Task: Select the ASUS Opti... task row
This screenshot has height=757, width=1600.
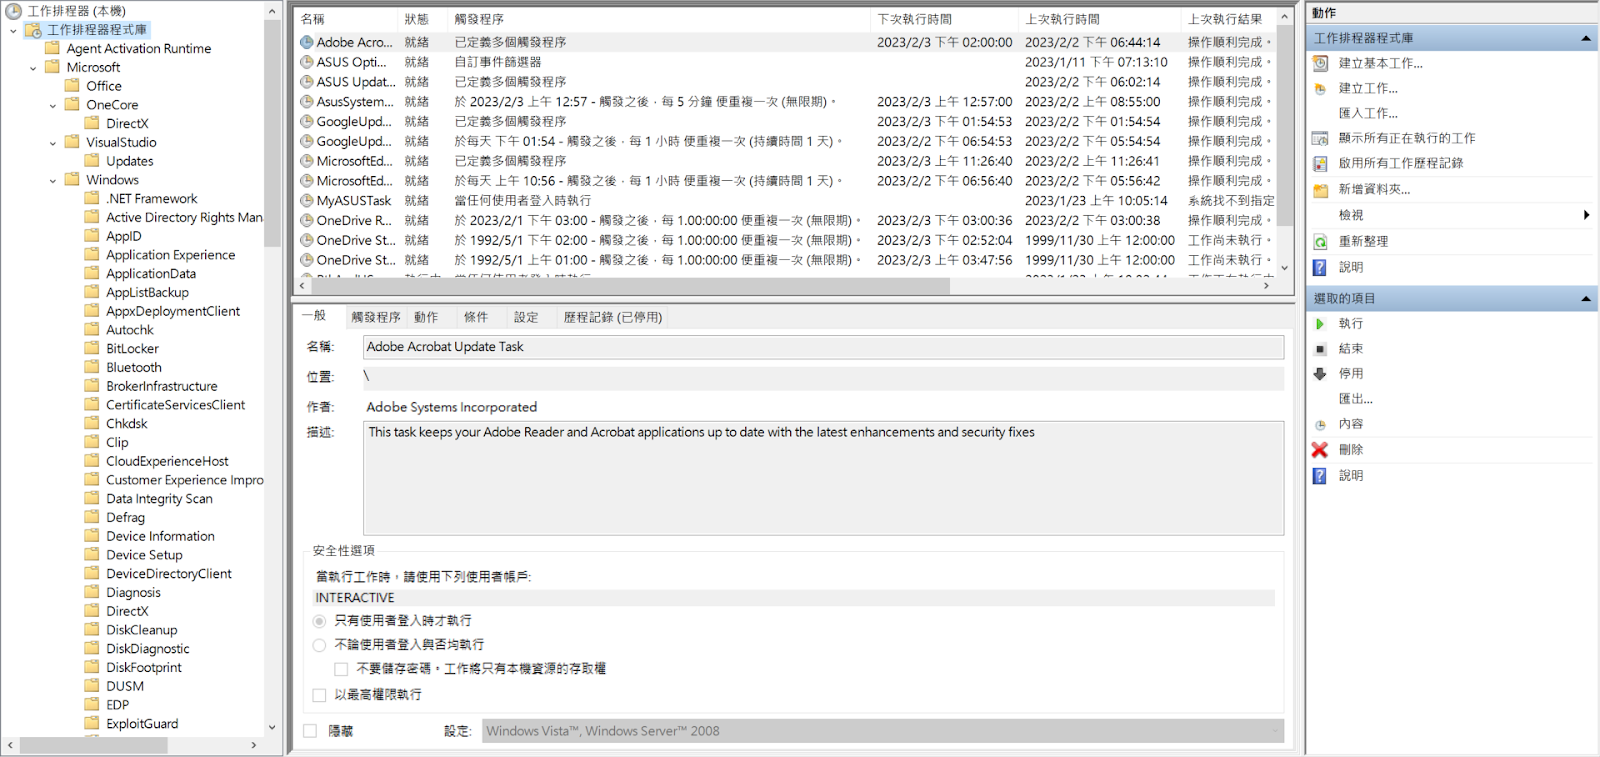Action: (x=785, y=62)
